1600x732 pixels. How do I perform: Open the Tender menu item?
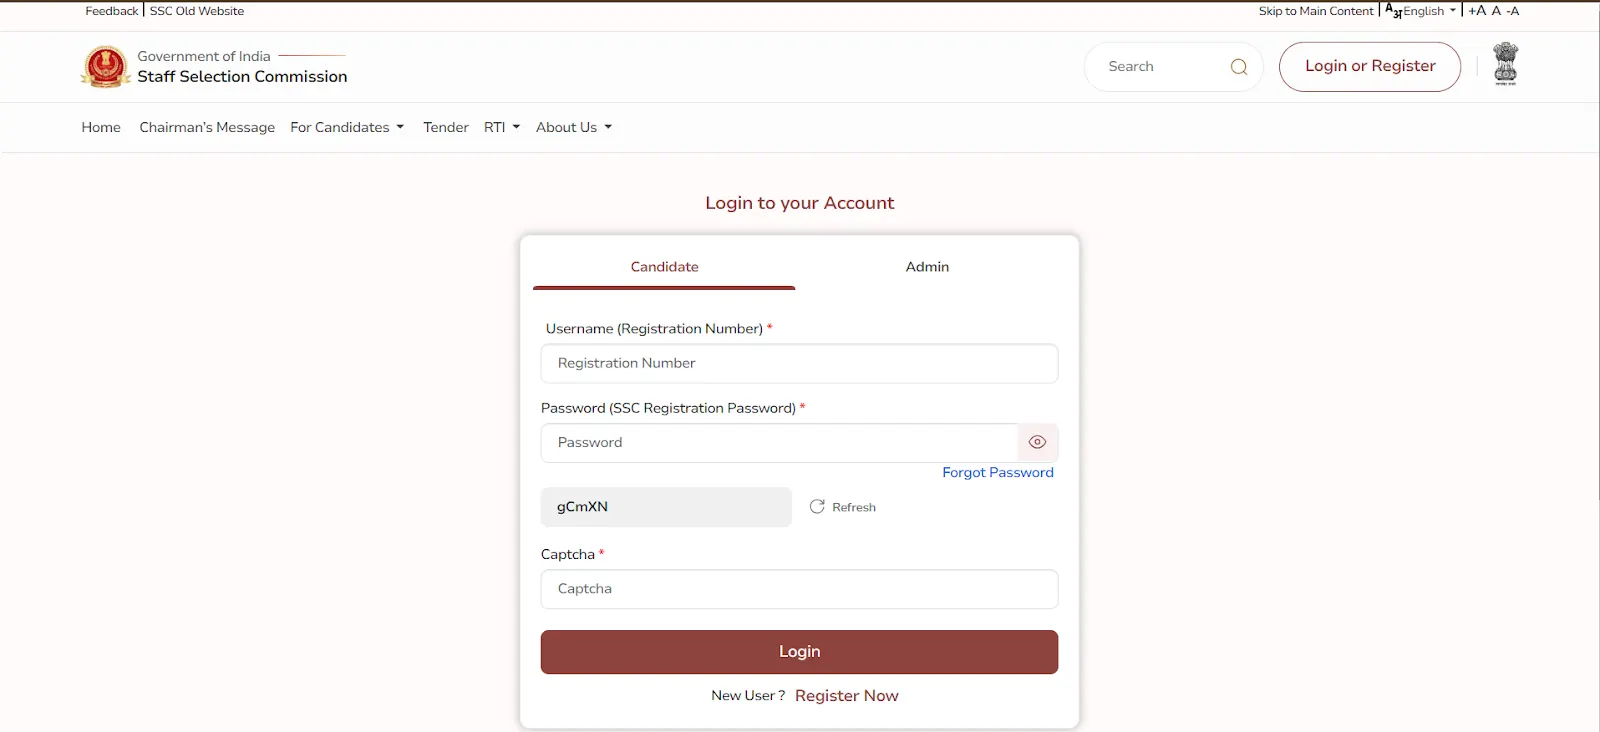(446, 127)
